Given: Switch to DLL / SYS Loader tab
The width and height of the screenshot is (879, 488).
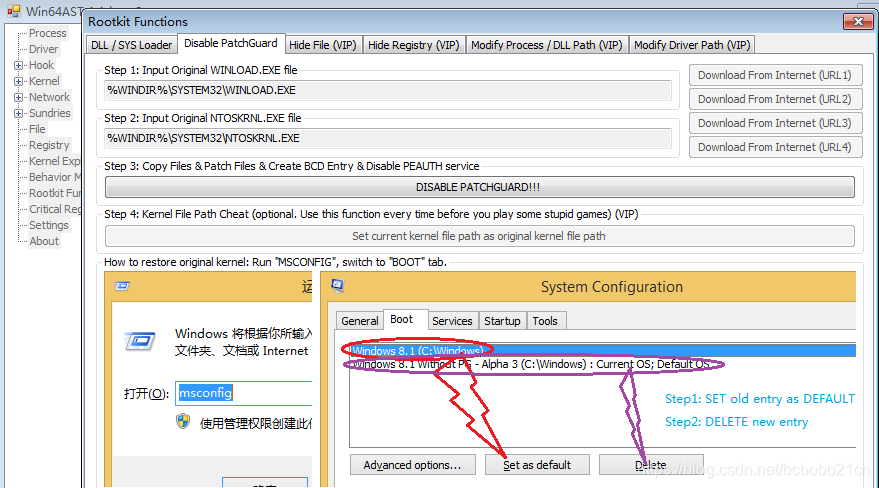Looking at the screenshot, I should [x=132, y=45].
